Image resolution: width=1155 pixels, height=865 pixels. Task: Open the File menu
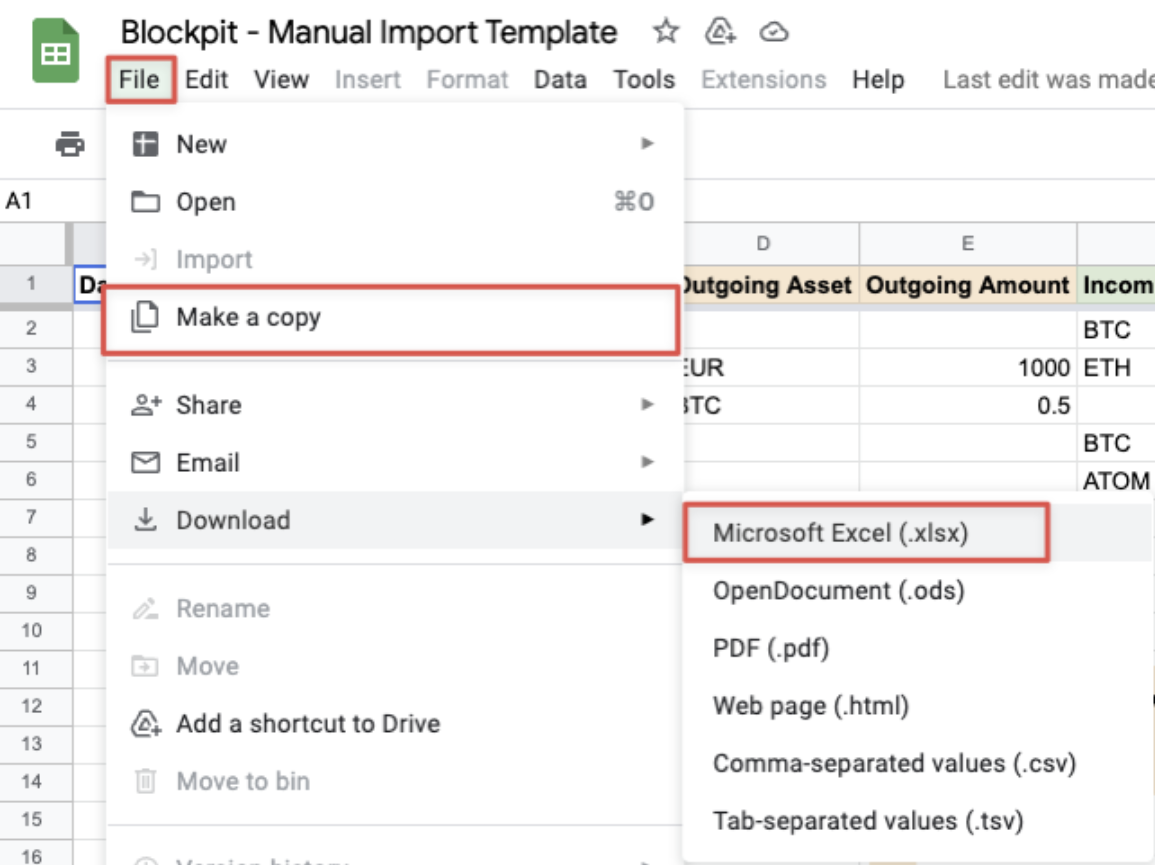point(139,79)
